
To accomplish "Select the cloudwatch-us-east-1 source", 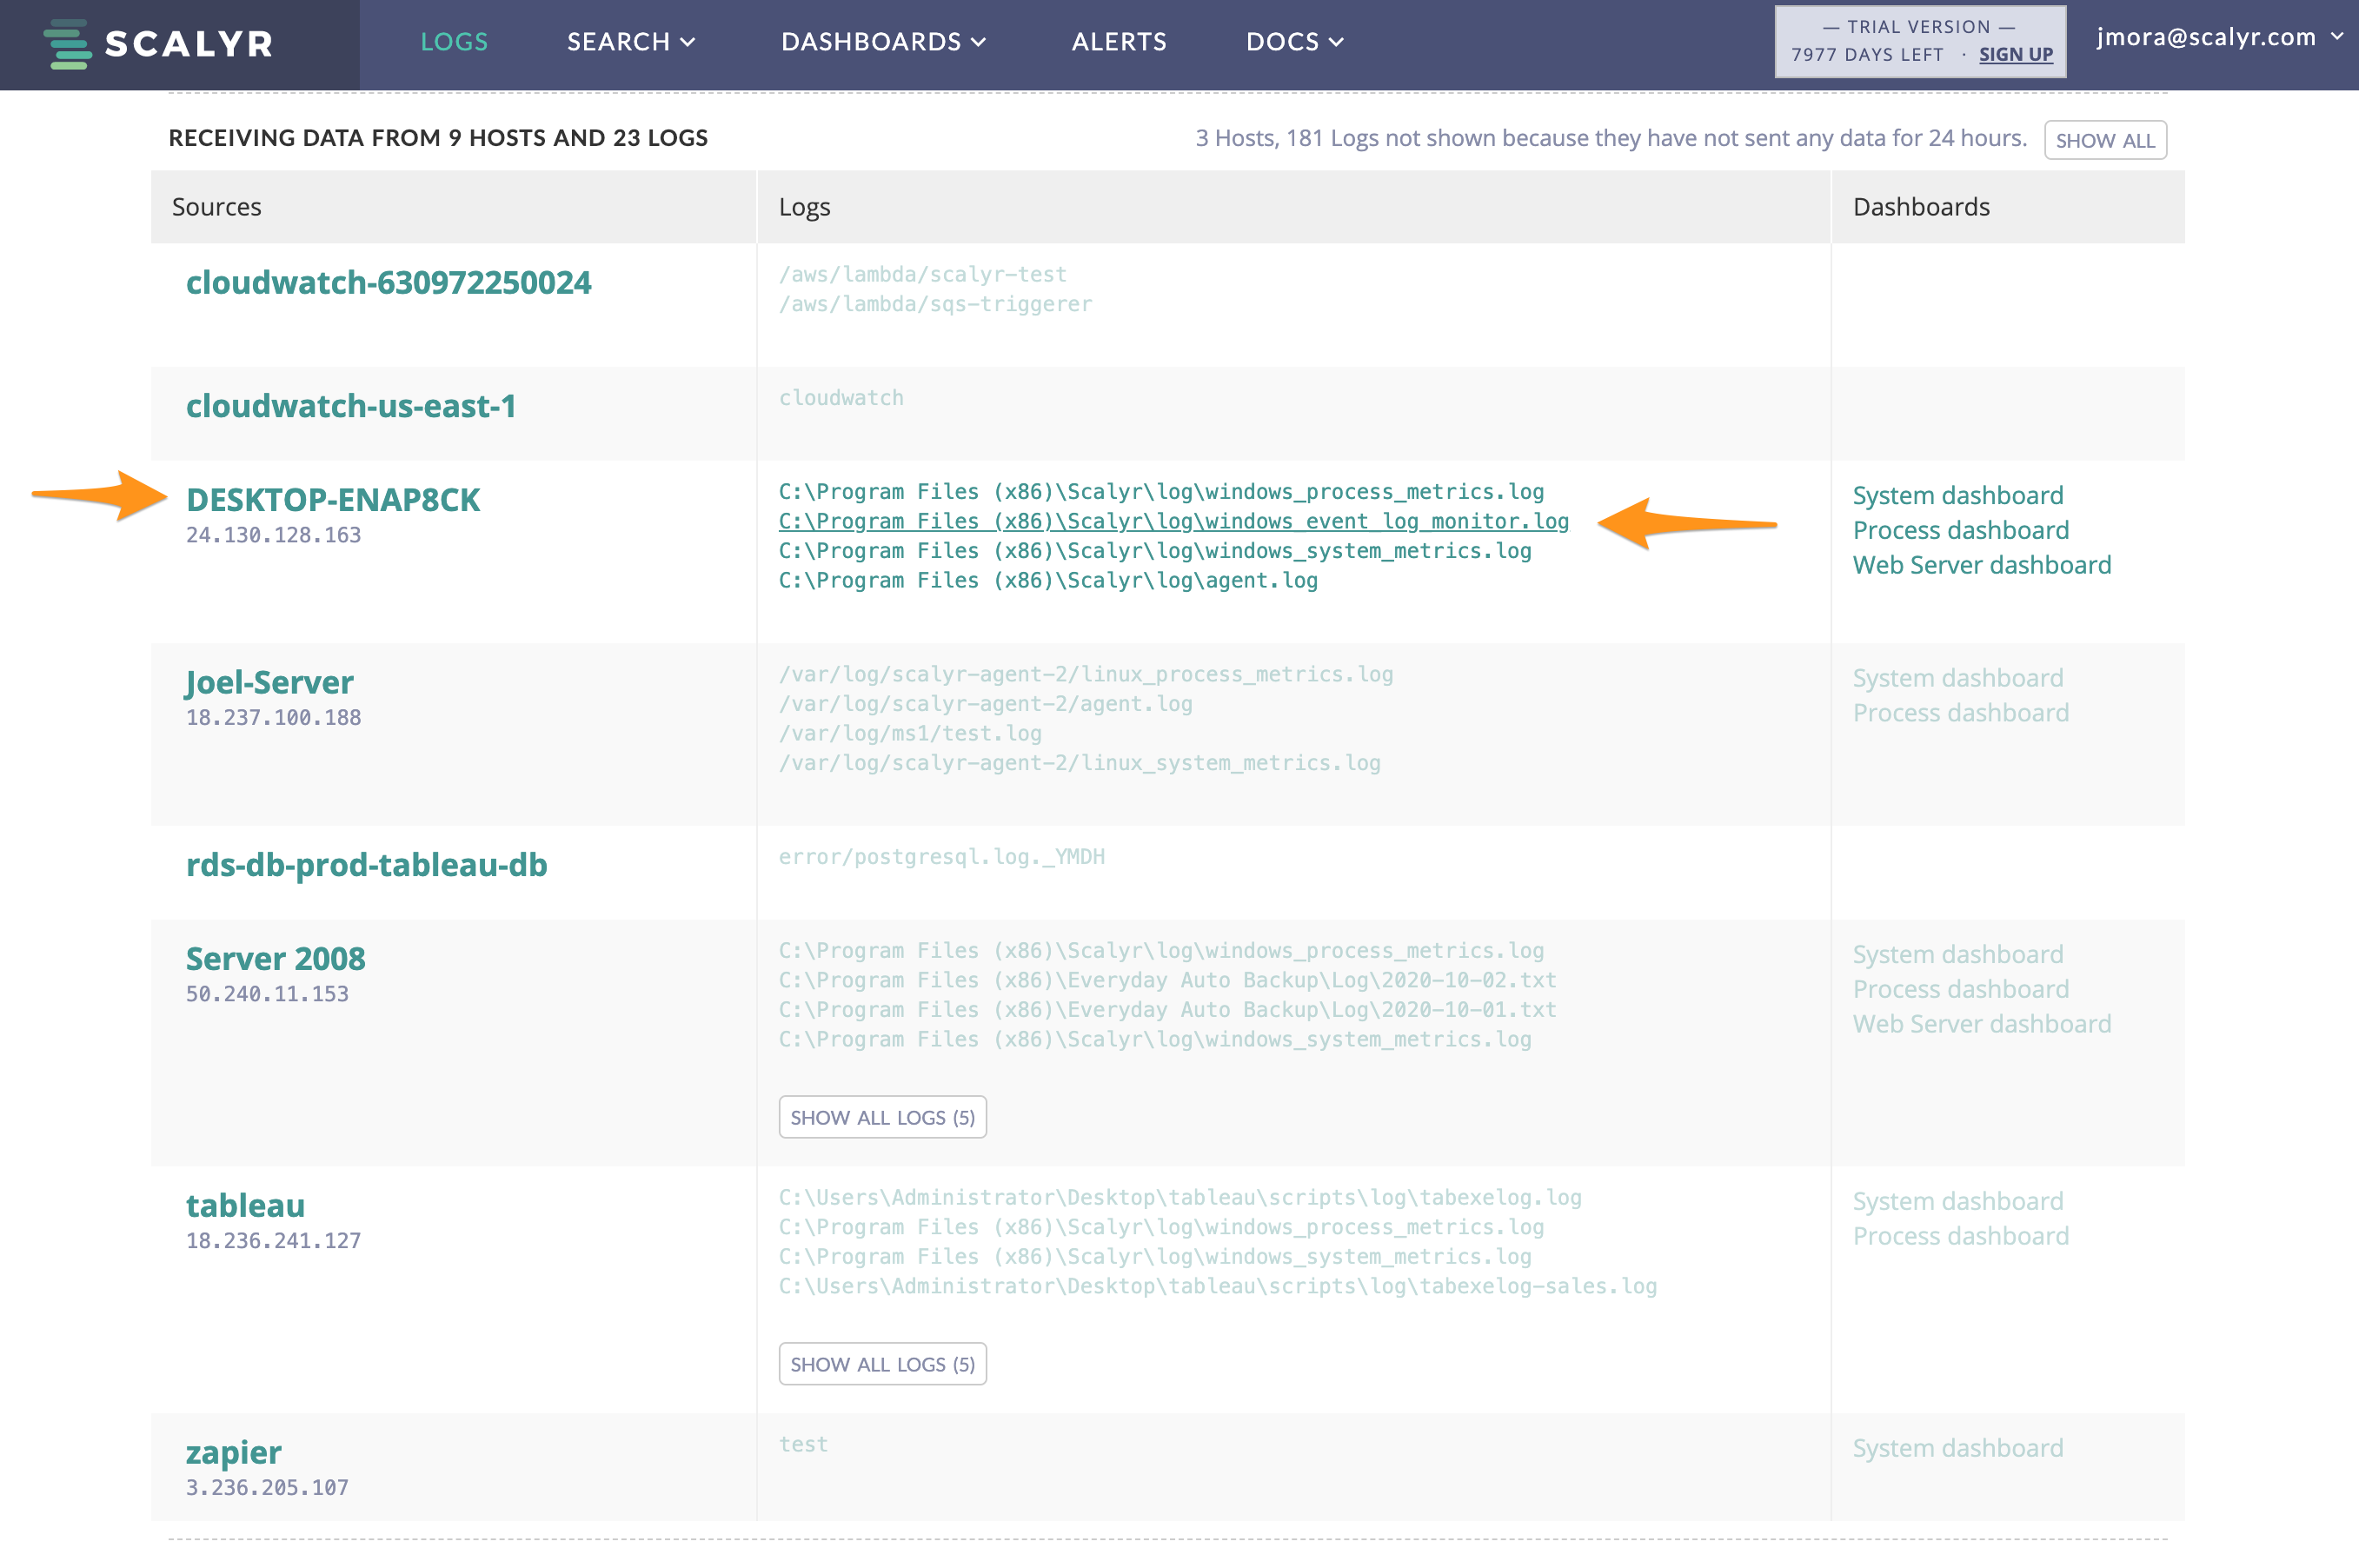I will [351, 406].
